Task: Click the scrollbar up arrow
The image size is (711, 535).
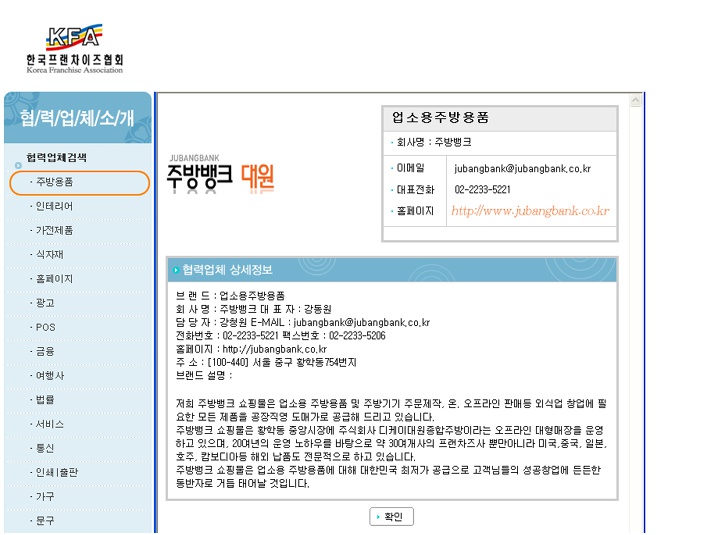Action: tap(635, 101)
